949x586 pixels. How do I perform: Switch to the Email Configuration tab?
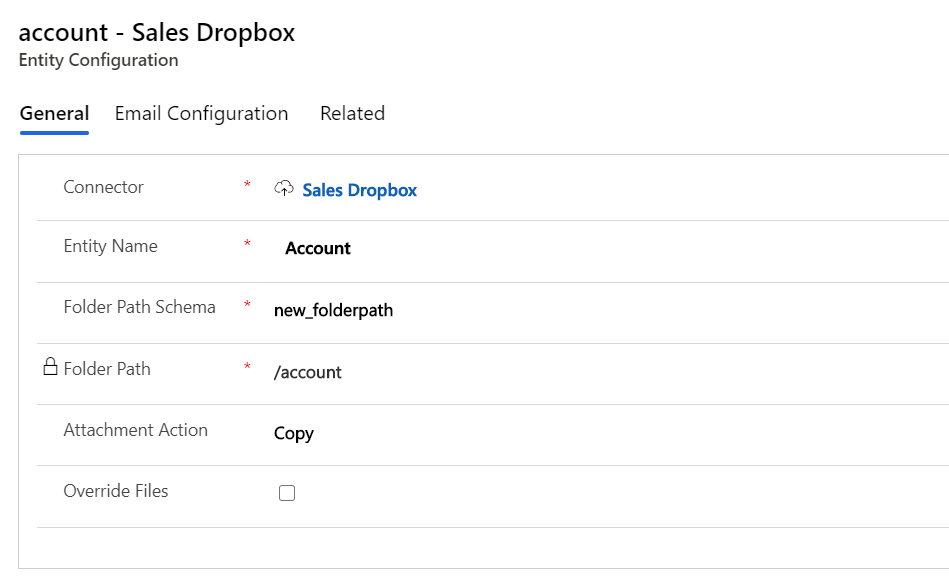coord(202,113)
